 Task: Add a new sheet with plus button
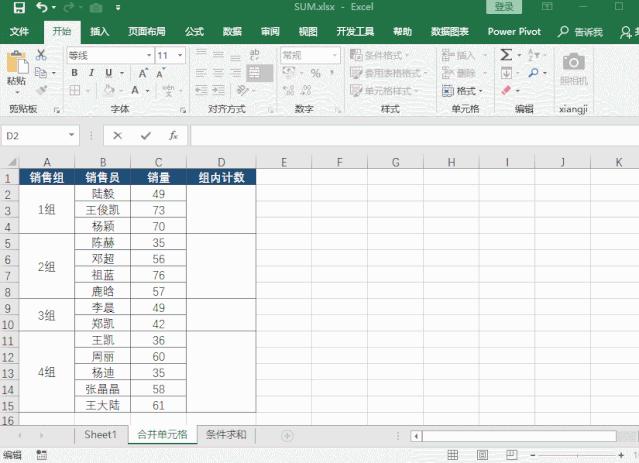click(287, 436)
